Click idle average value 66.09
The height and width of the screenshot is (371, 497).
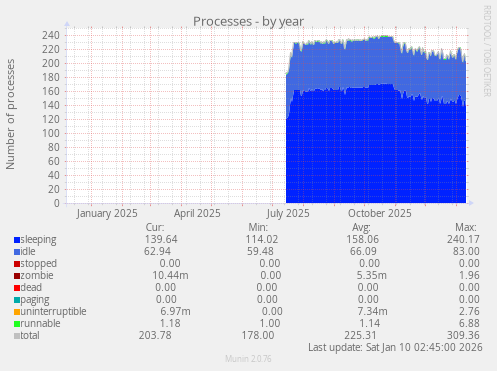pyautogui.click(x=363, y=251)
